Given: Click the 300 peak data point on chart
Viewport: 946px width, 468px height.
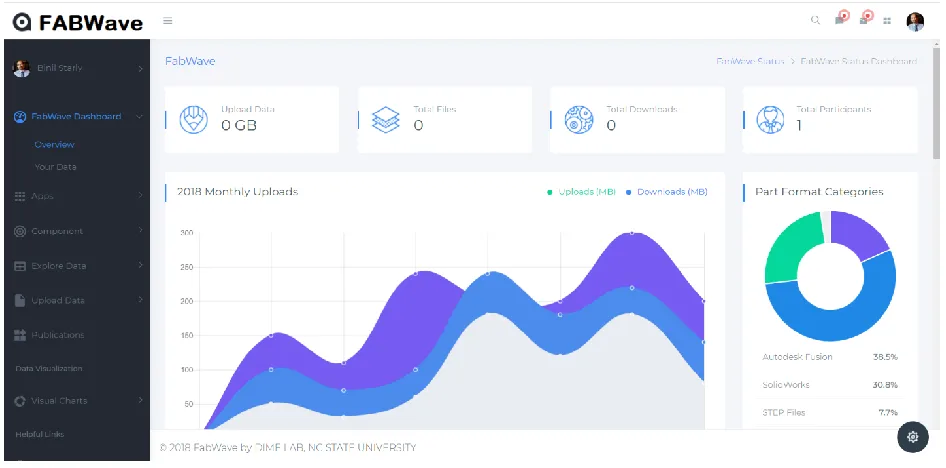Looking at the screenshot, I should [x=632, y=232].
